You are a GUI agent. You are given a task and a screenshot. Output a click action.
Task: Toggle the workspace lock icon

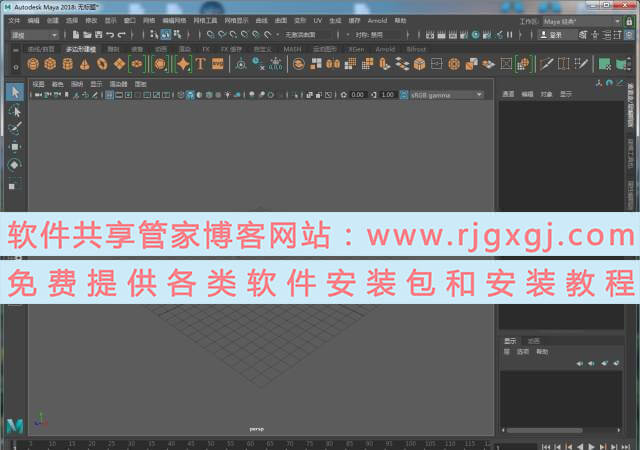[629, 21]
